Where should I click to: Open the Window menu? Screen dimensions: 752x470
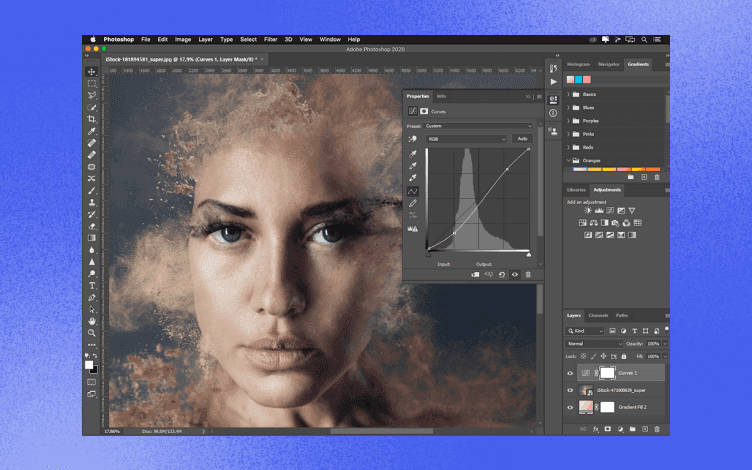coord(330,40)
